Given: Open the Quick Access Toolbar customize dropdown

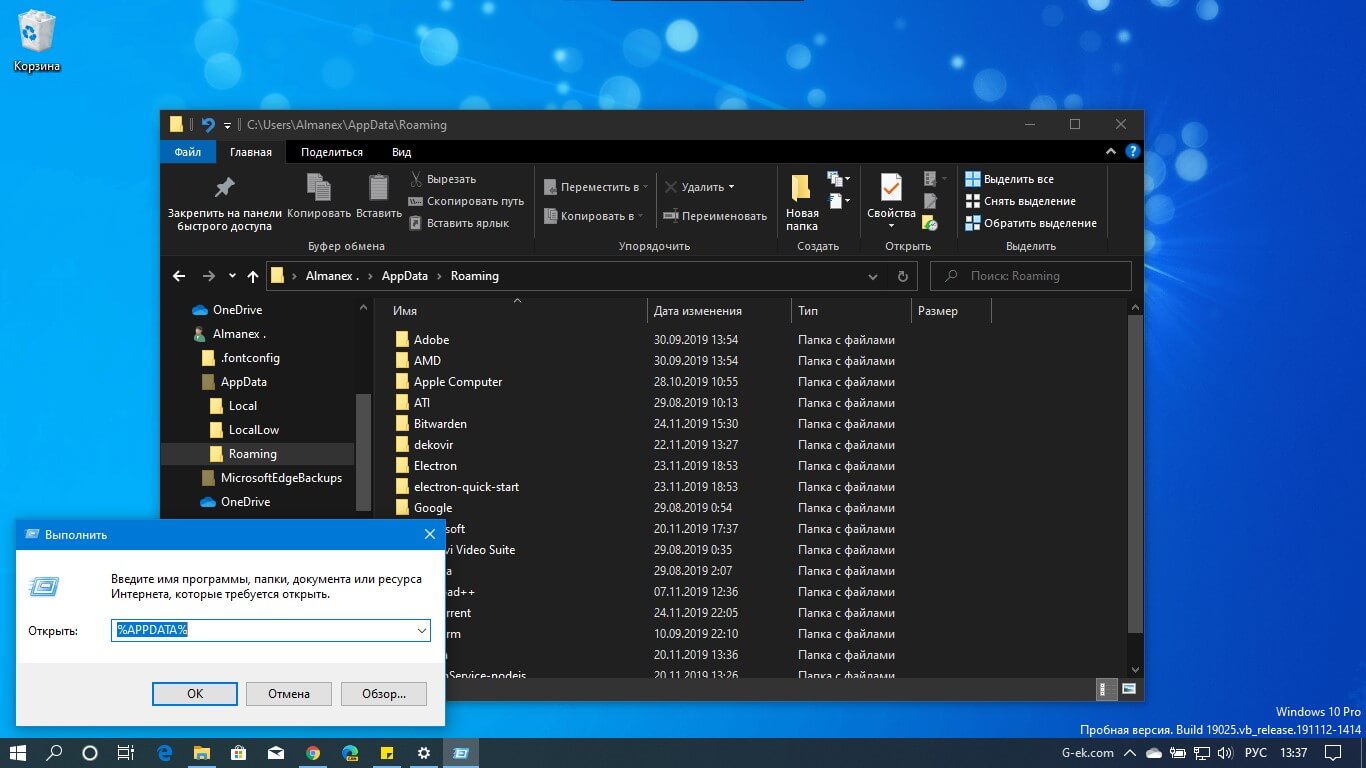Looking at the screenshot, I should tap(227, 126).
